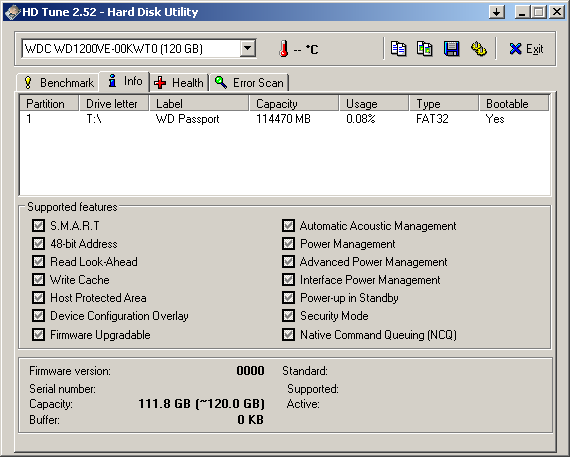Switch to the Benchmark tab
Screen dimensions: 570x457
click(59, 83)
